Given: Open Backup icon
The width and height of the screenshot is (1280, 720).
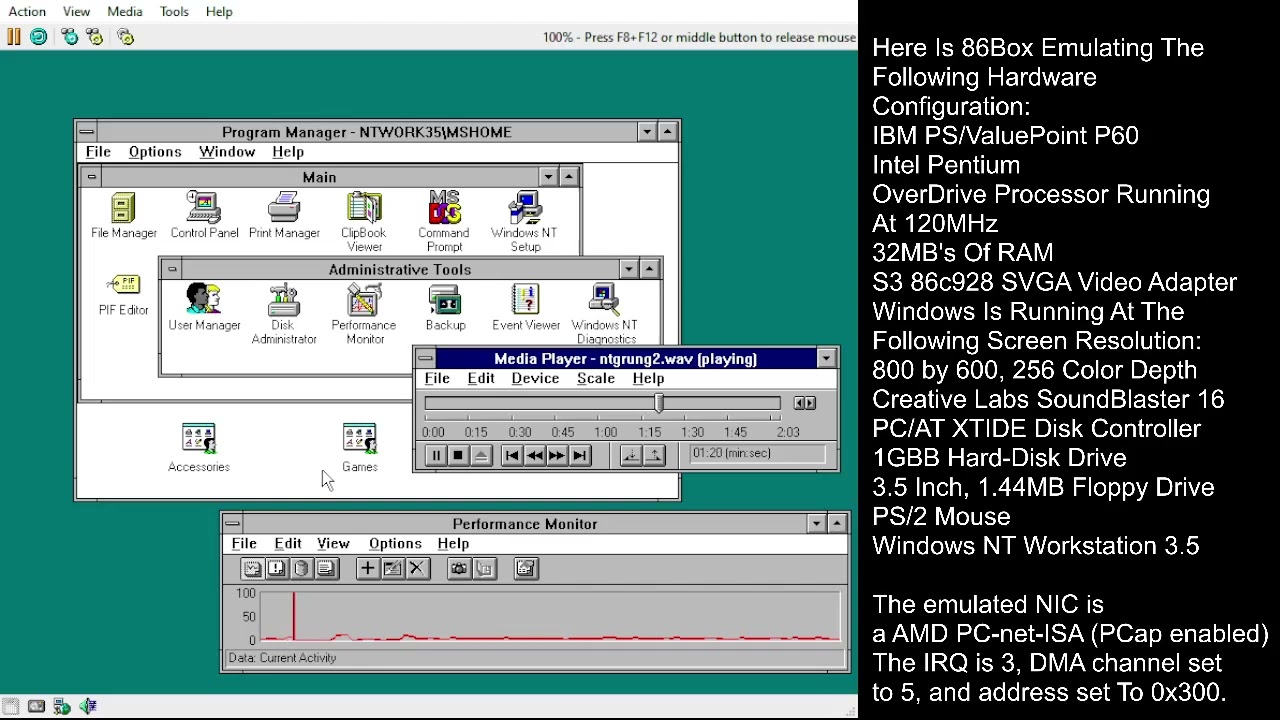Looking at the screenshot, I should [x=445, y=308].
